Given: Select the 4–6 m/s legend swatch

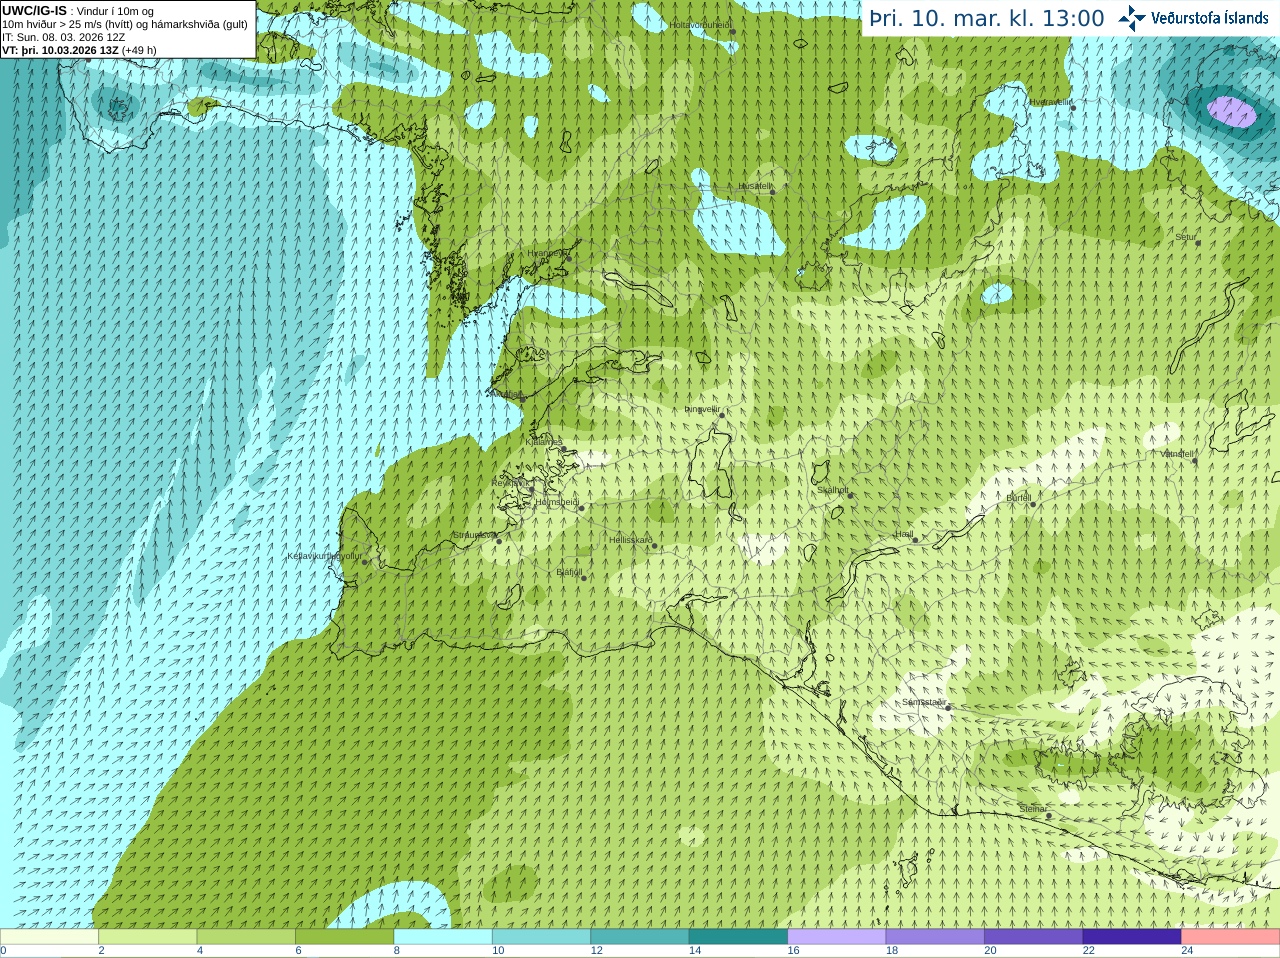Looking at the screenshot, I should (x=246, y=937).
